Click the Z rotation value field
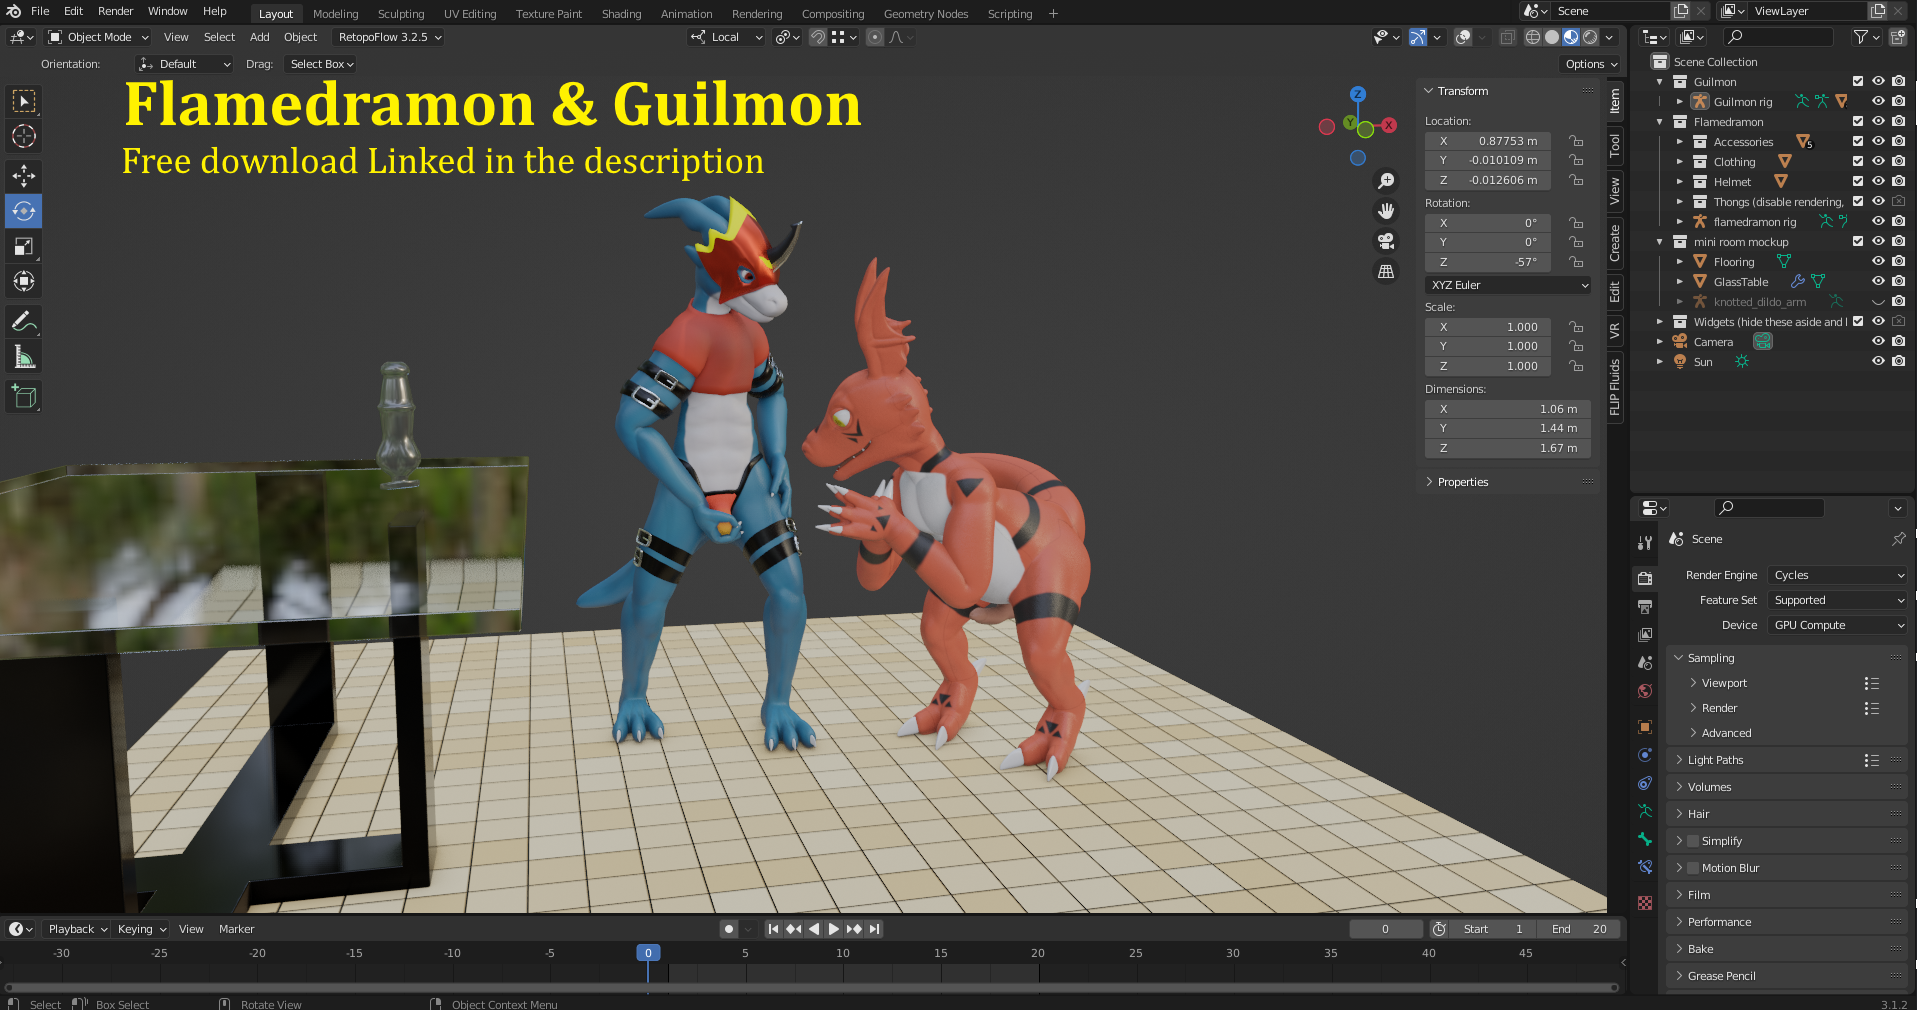The height and width of the screenshot is (1010, 1917). coord(1487,262)
